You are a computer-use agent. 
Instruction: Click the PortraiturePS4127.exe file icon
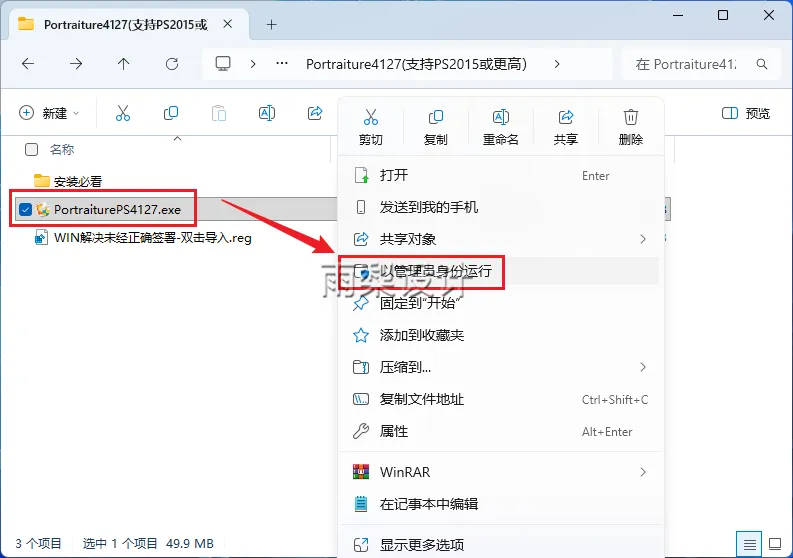[x=42, y=209]
